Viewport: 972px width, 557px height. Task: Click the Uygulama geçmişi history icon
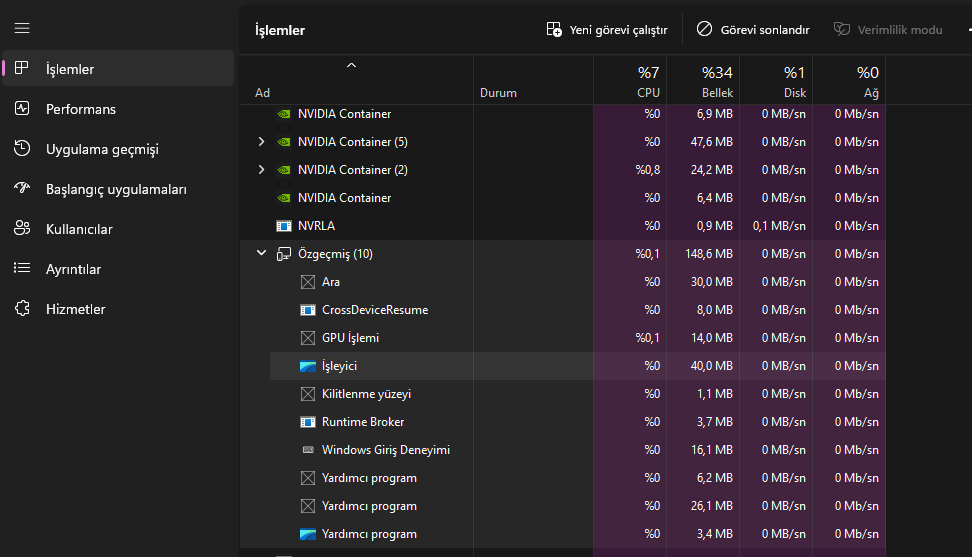click(22, 149)
